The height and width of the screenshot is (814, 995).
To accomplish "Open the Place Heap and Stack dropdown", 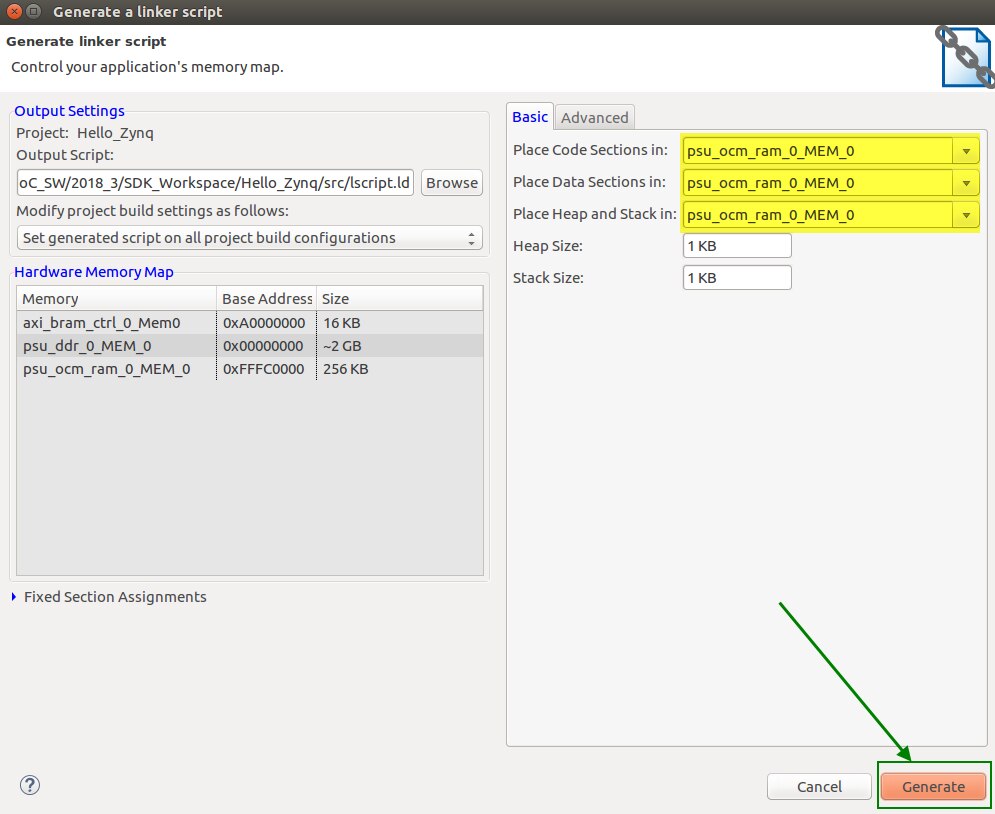I will (965, 215).
